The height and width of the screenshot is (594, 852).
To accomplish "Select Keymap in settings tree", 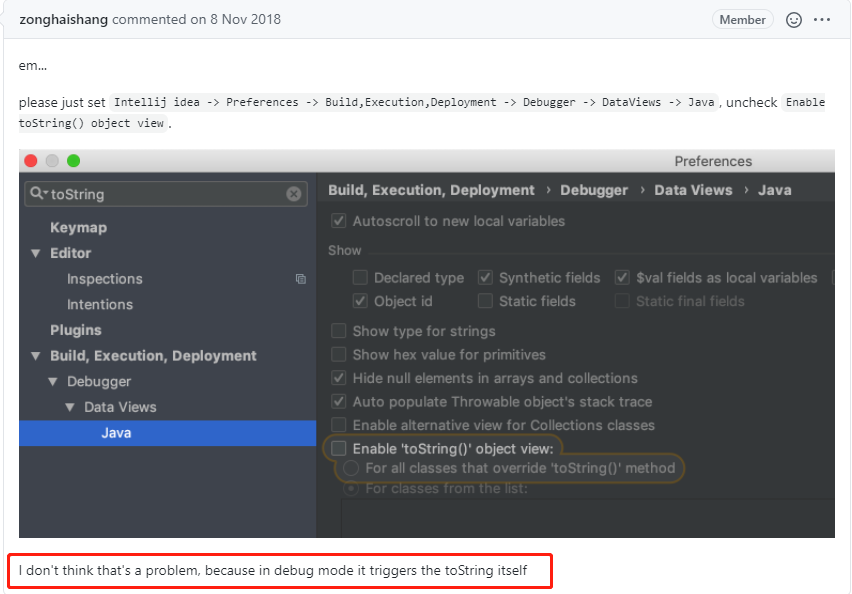I will pyautogui.click(x=78, y=228).
